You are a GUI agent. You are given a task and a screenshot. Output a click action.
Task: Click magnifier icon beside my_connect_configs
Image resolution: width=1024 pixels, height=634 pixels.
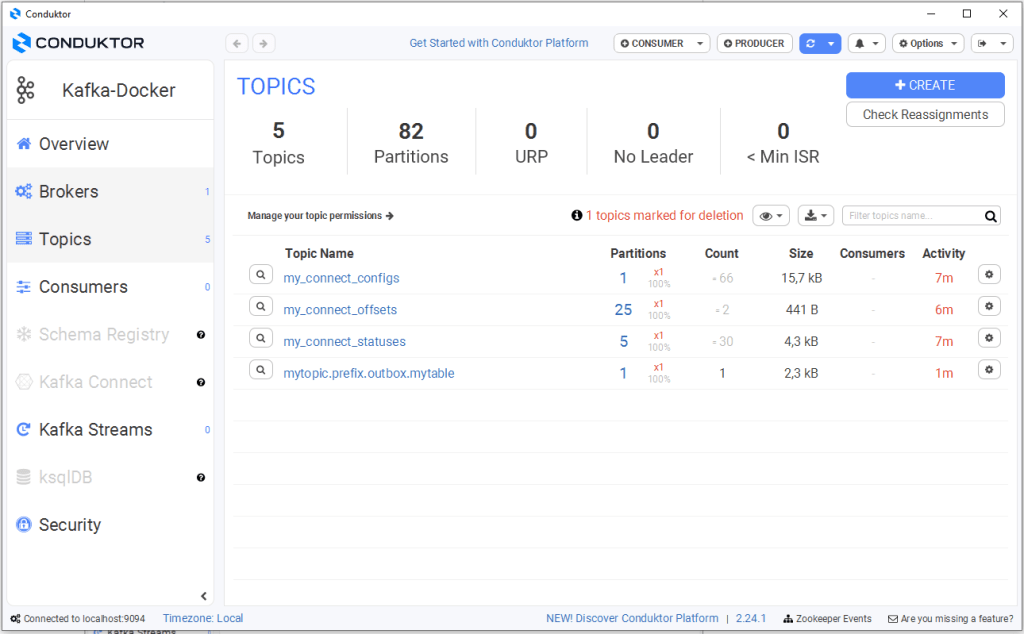point(260,277)
